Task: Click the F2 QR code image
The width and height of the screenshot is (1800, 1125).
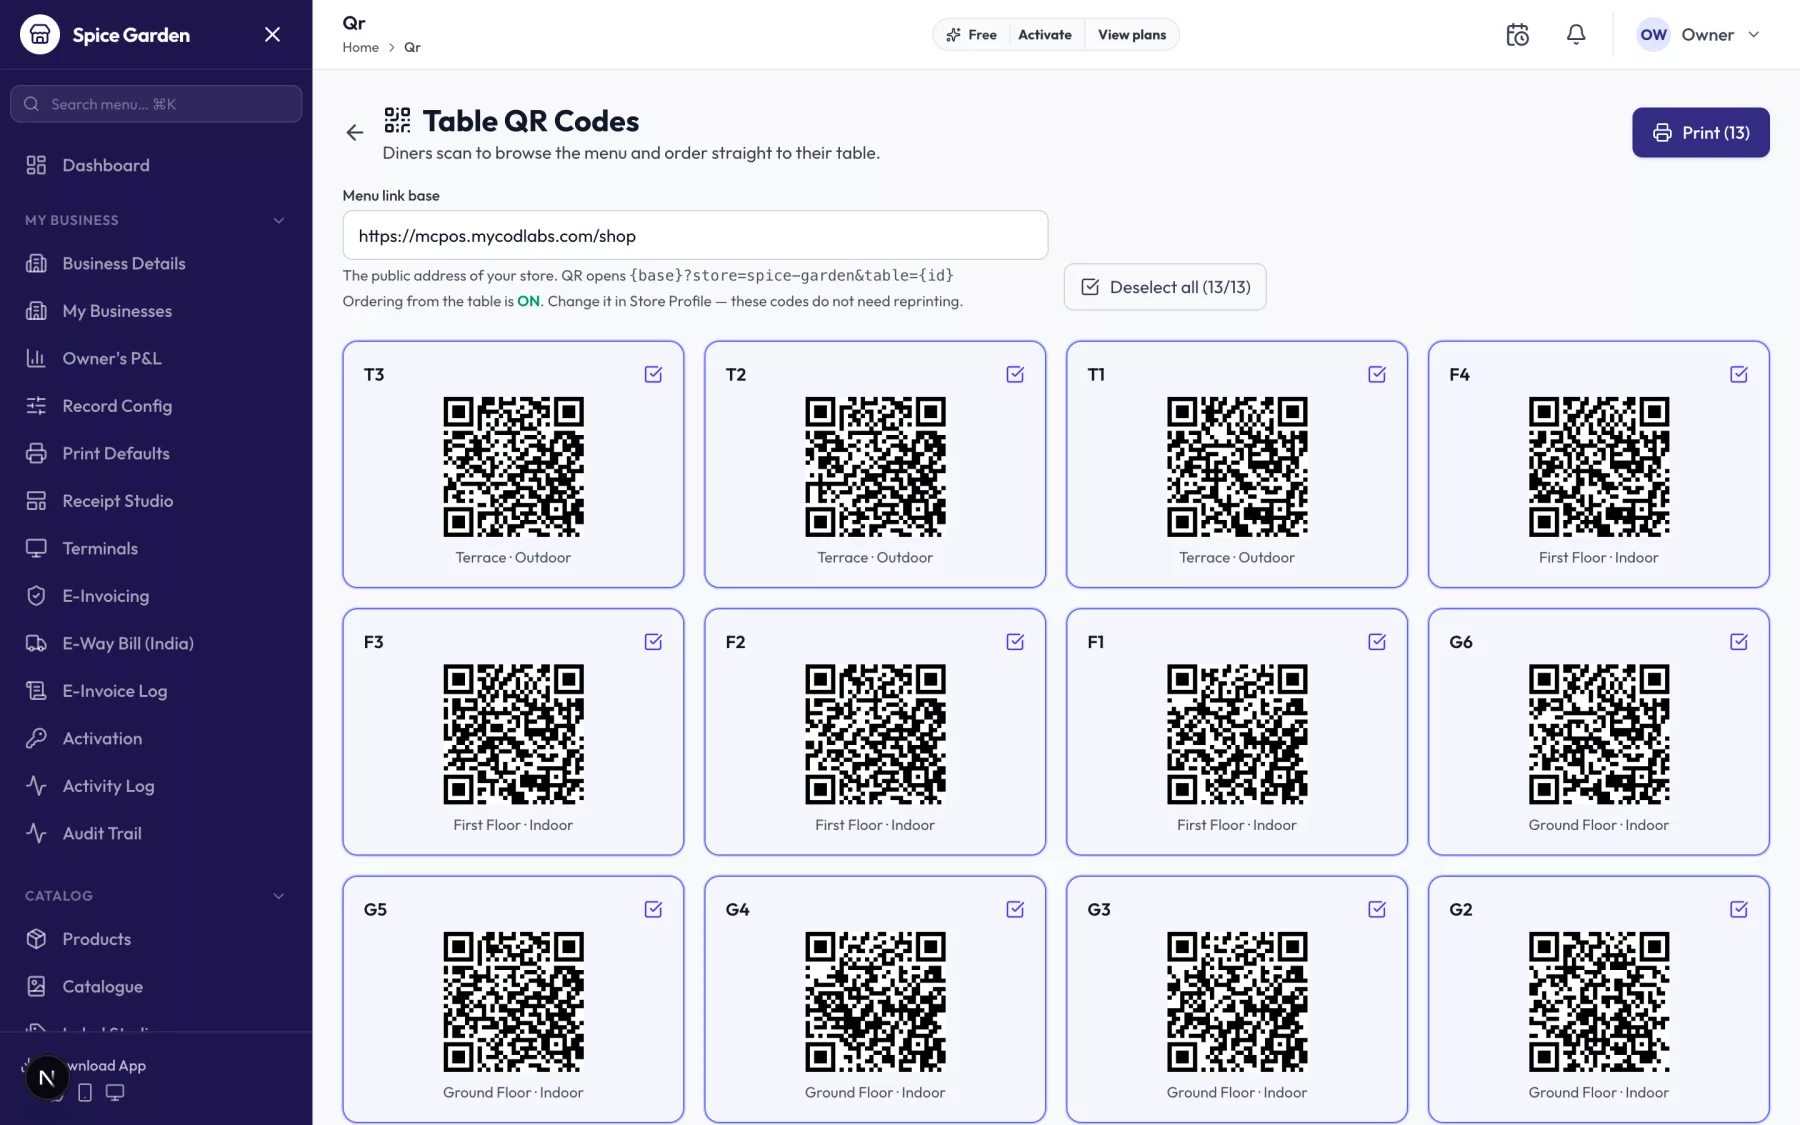Action: click(x=875, y=734)
